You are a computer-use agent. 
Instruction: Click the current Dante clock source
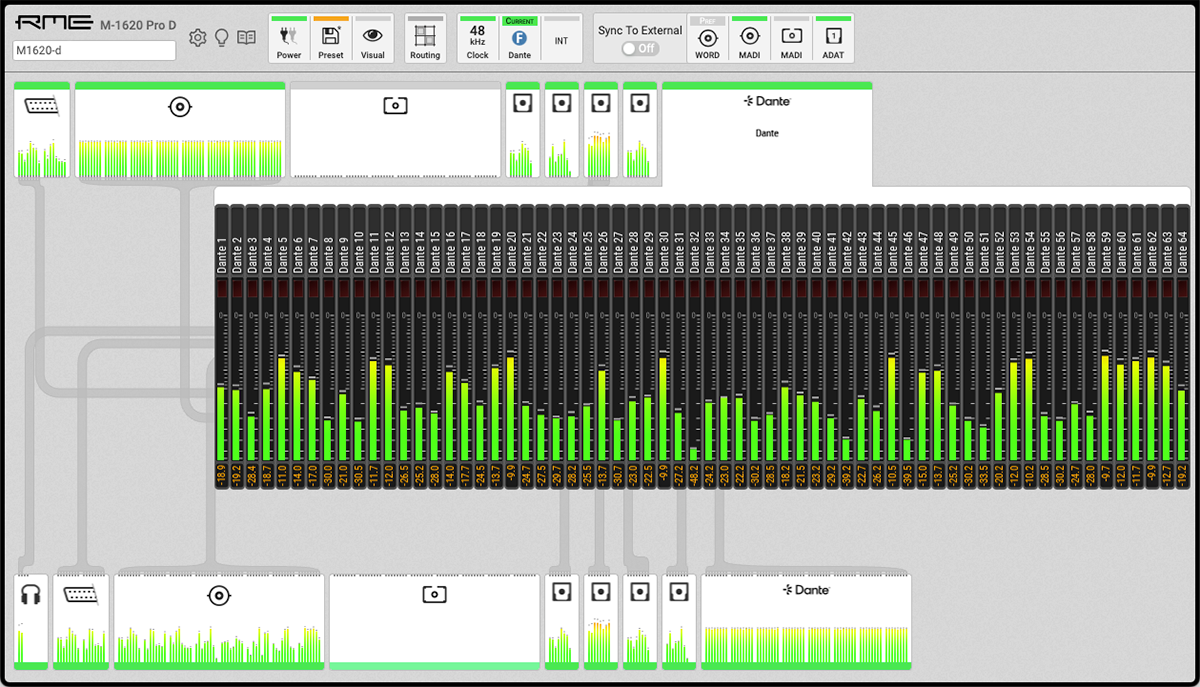tap(520, 39)
